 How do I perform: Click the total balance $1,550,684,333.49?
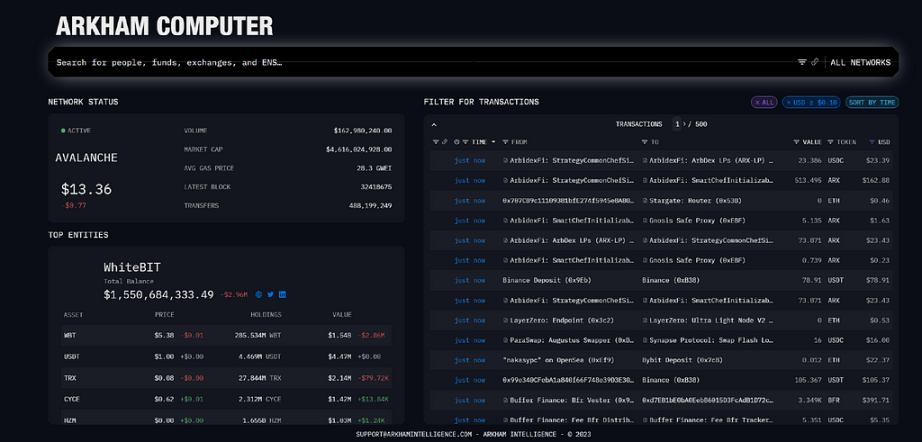(x=159, y=294)
